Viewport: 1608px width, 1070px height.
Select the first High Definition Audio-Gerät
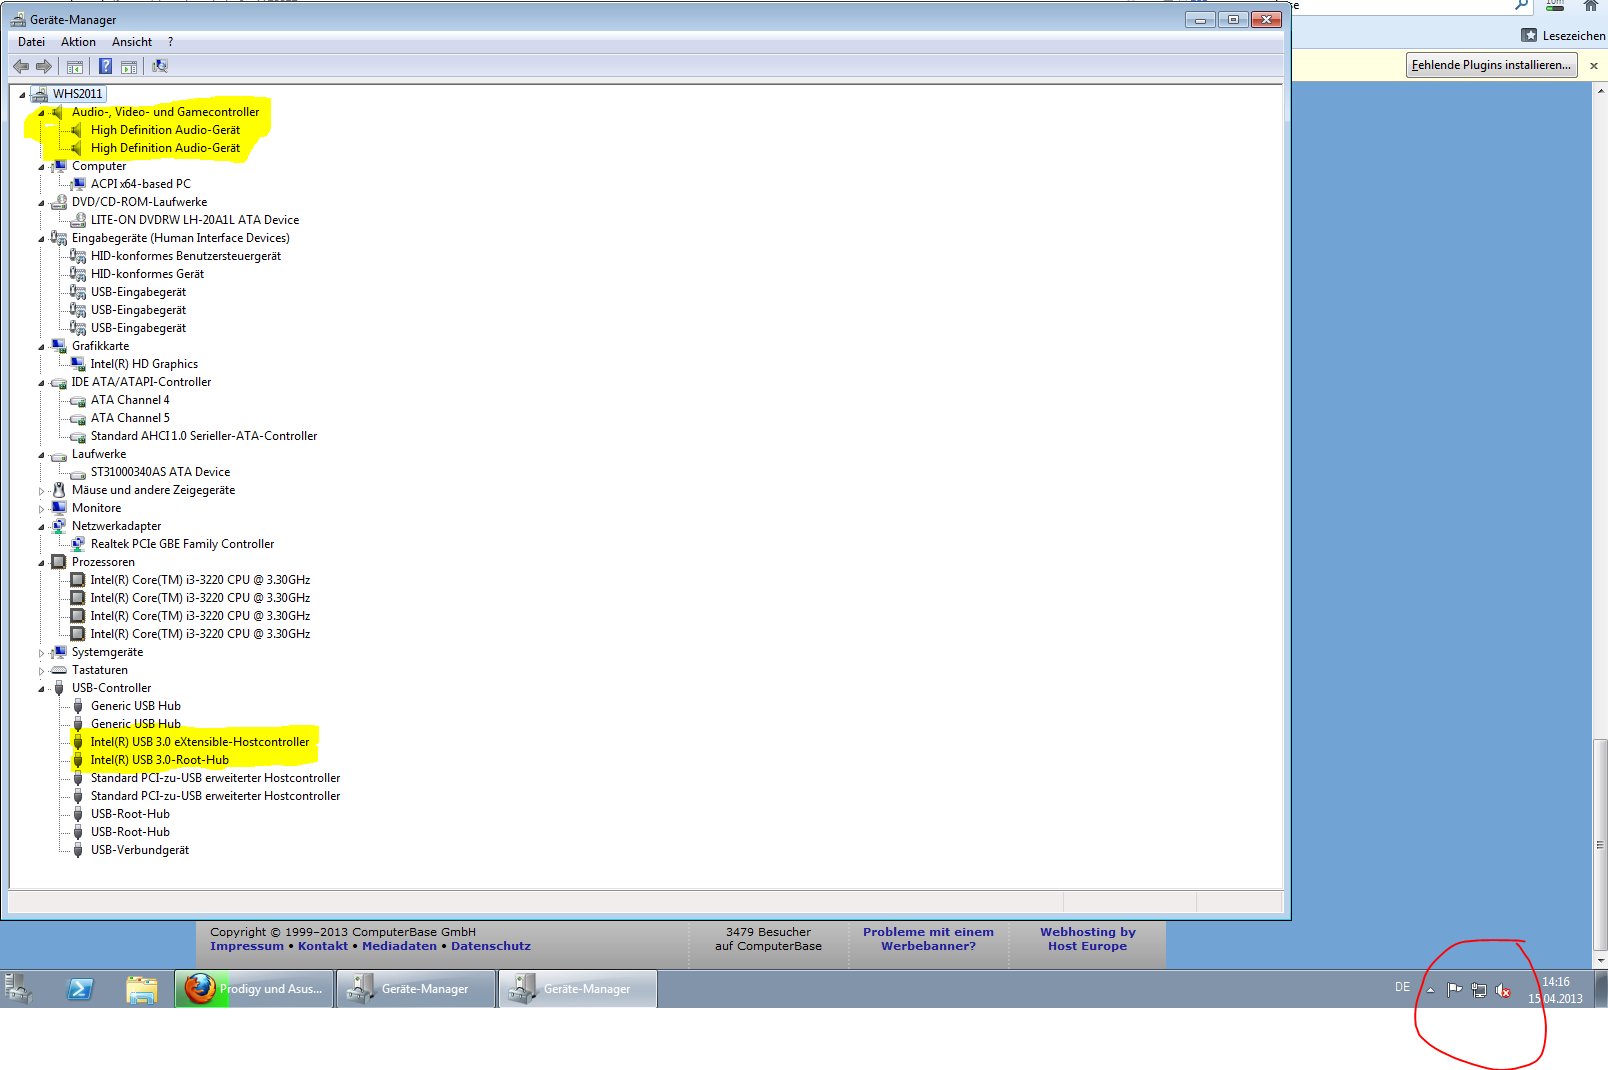(x=165, y=130)
